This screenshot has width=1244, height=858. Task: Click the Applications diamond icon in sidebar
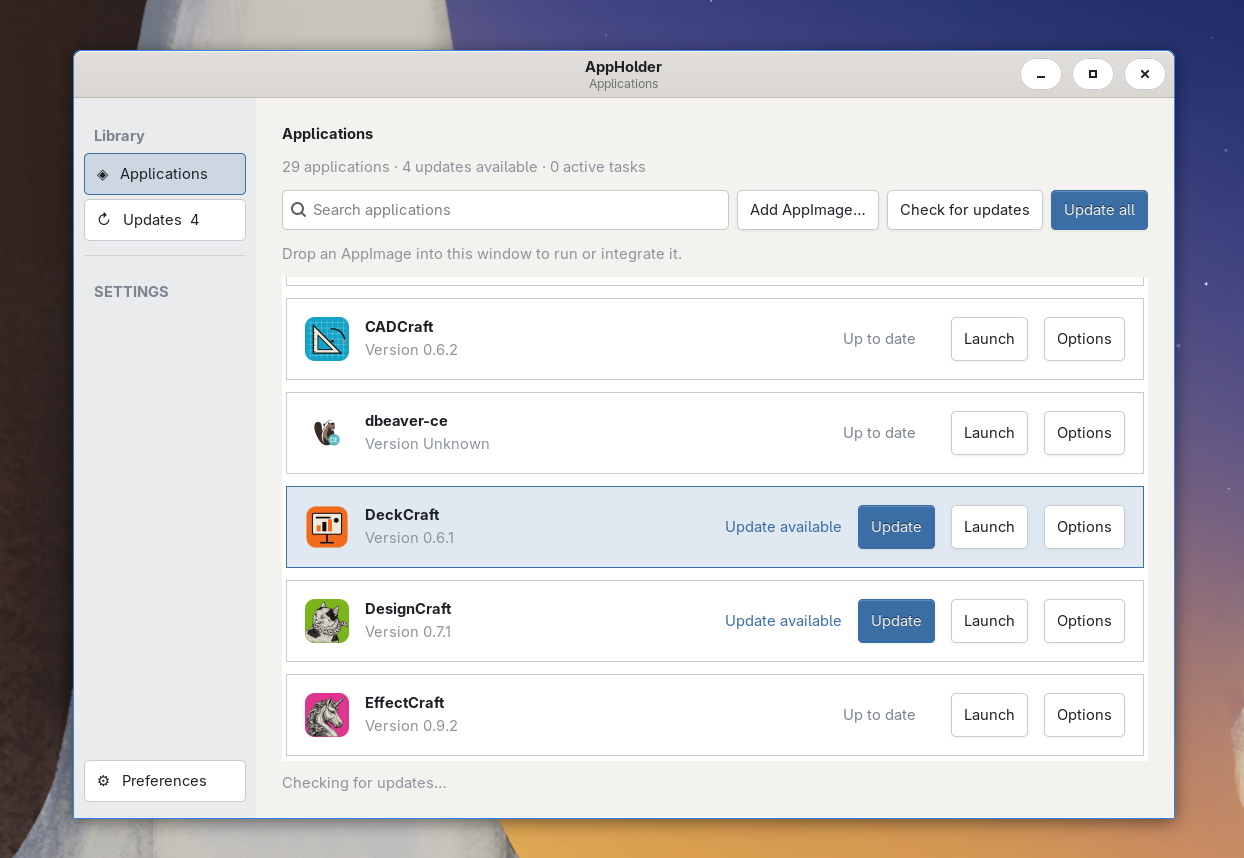[103, 174]
